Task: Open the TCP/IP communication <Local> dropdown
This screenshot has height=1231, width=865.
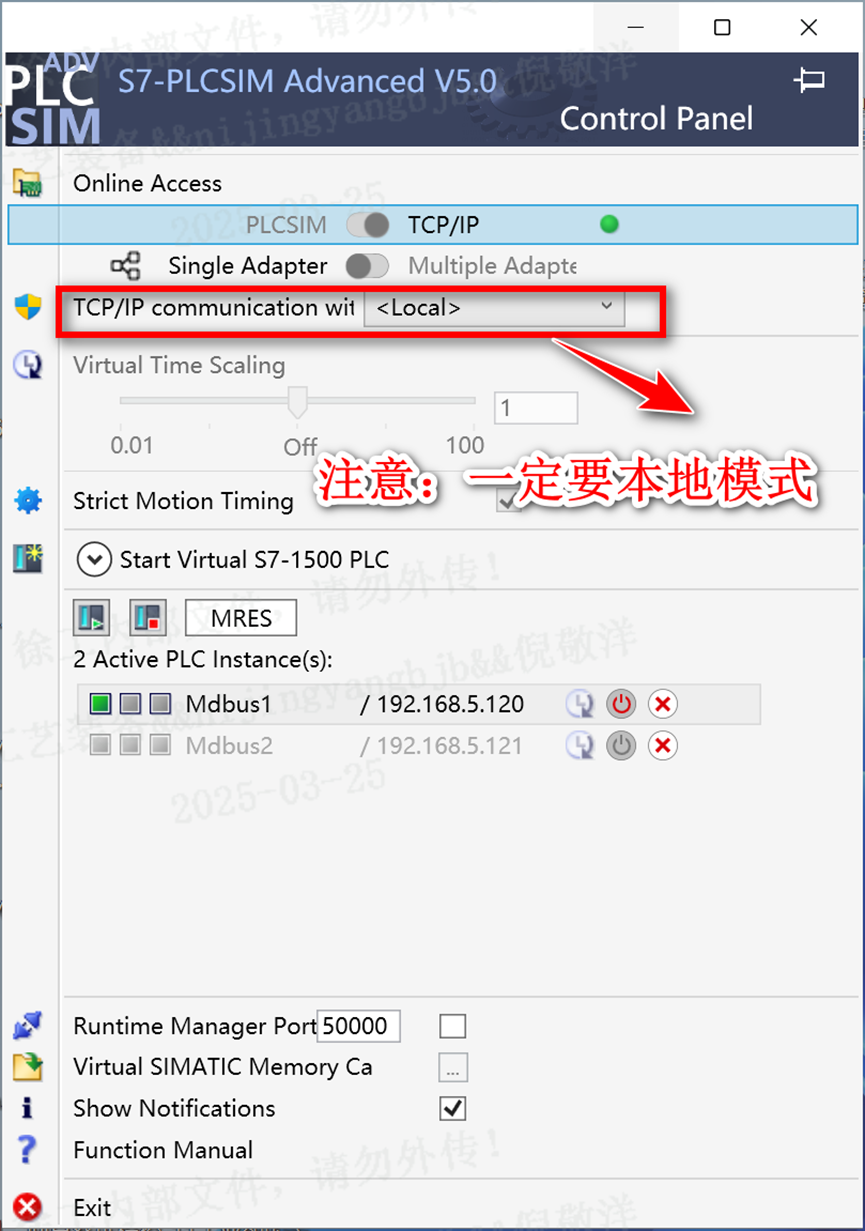Action: pyautogui.click(x=495, y=308)
